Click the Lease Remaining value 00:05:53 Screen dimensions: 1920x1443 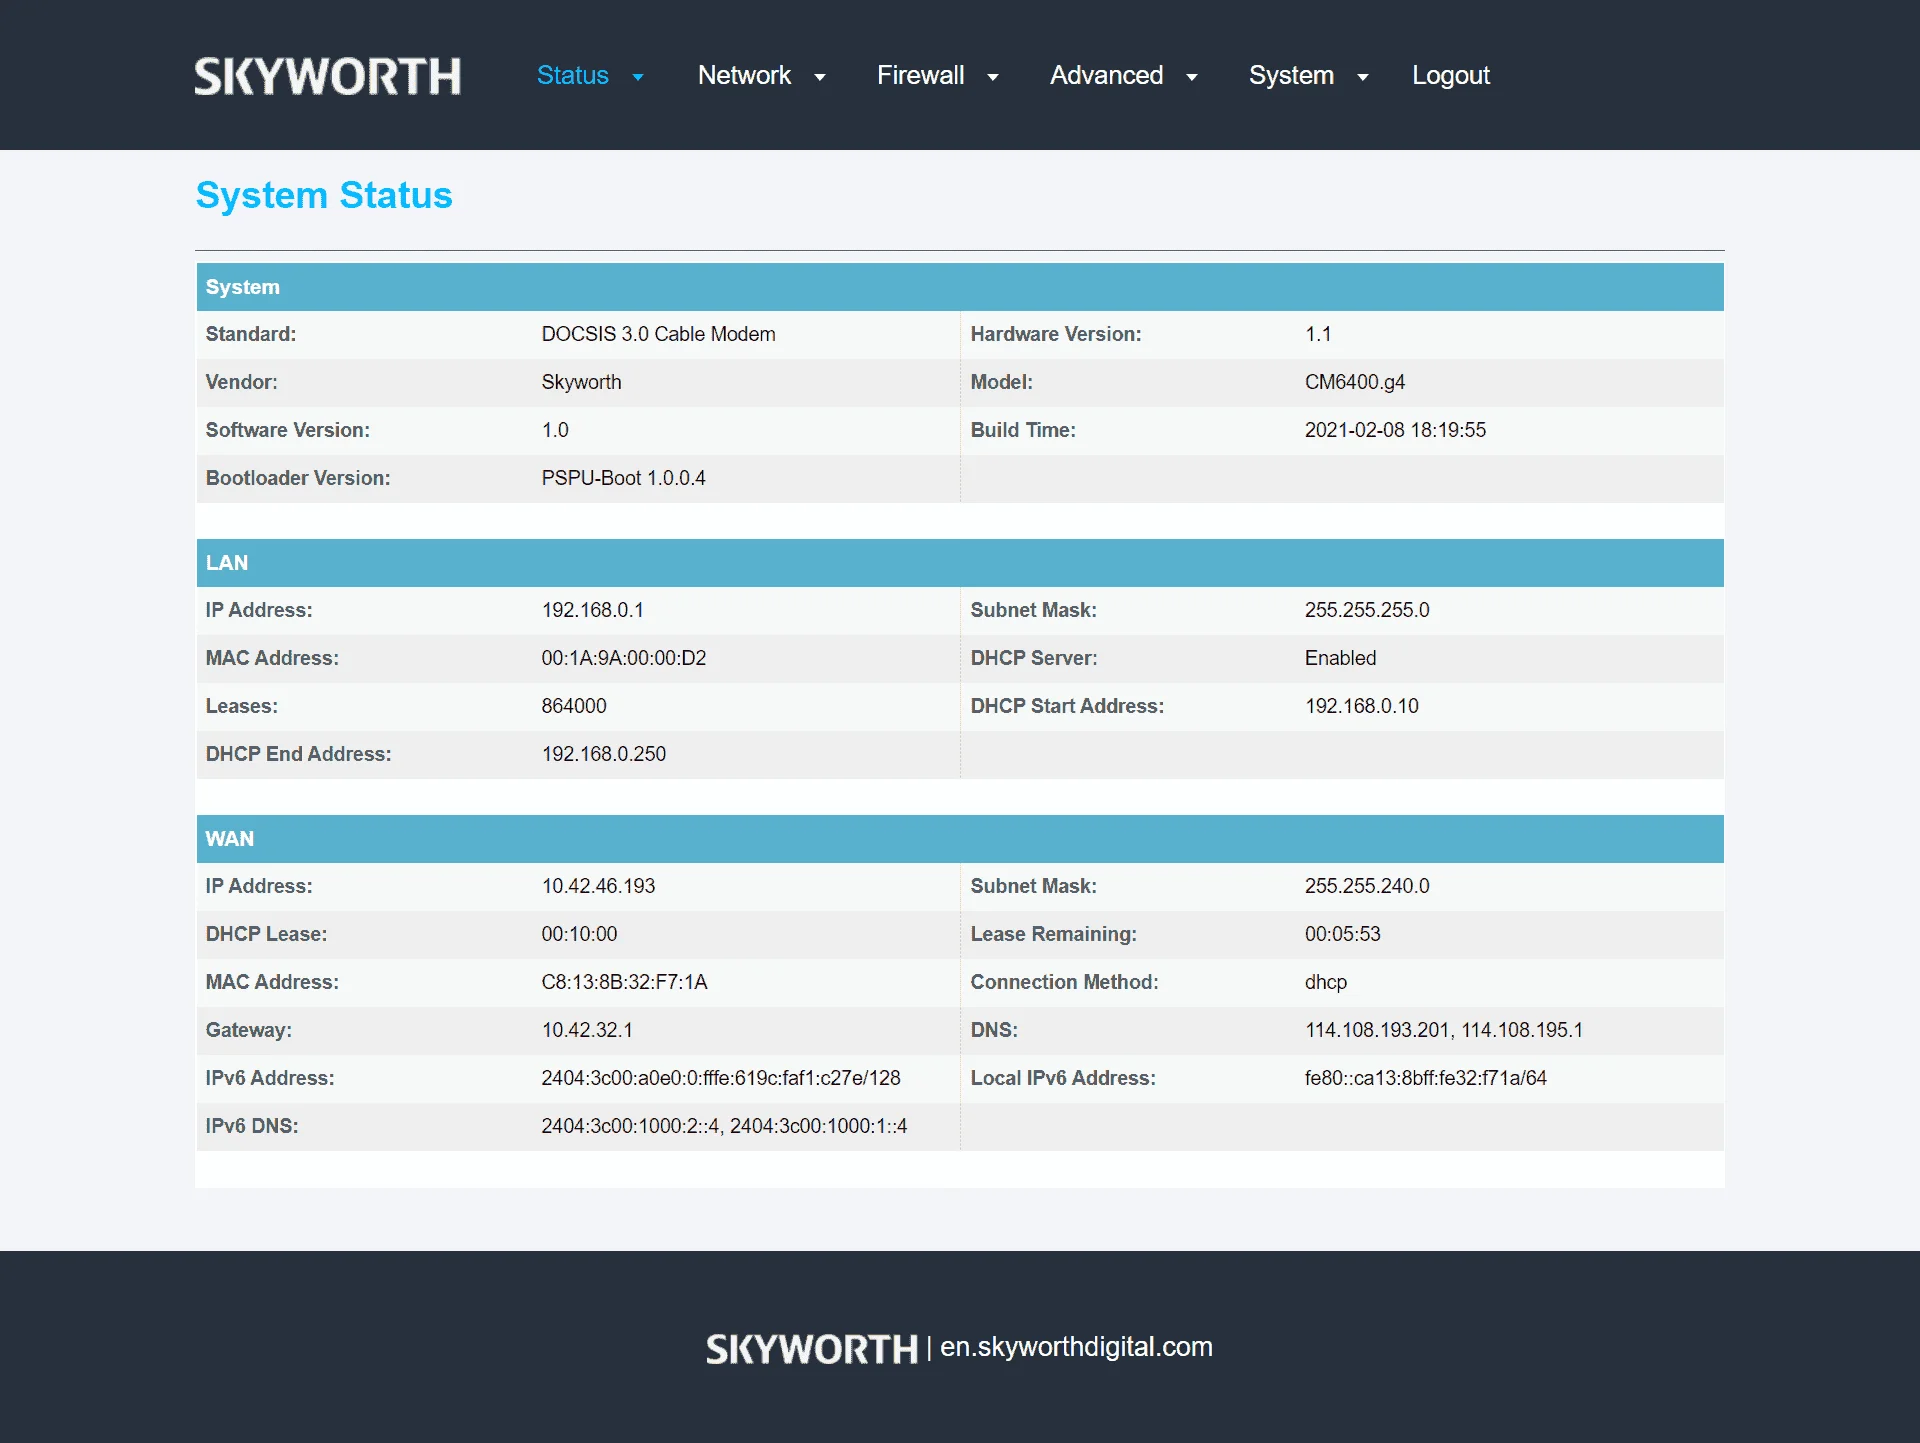coord(1343,934)
